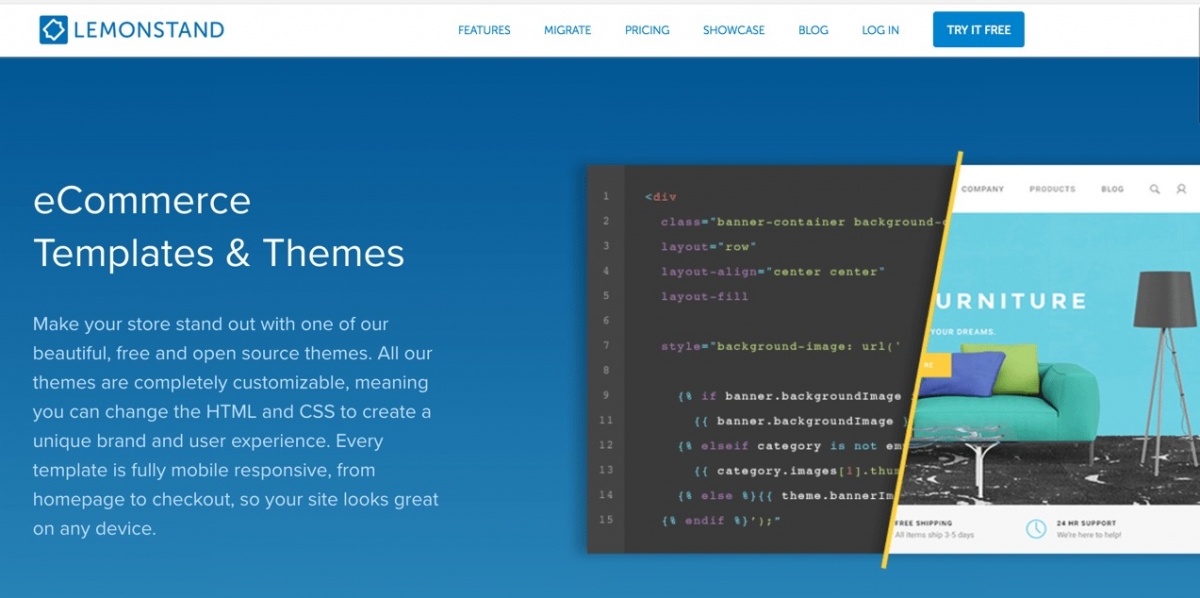The image size is (1200, 598).
Task: Visit the Blog from top navigation
Action: [813, 30]
